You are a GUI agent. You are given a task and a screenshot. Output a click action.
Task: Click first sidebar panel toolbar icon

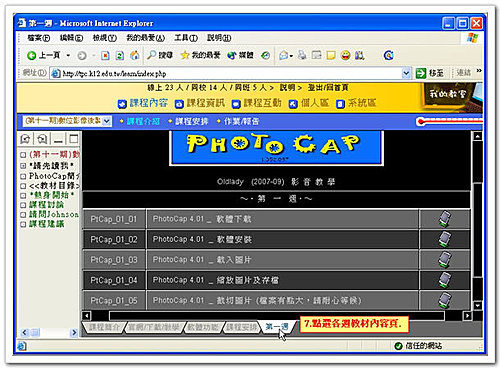click(x=25, y=139)
